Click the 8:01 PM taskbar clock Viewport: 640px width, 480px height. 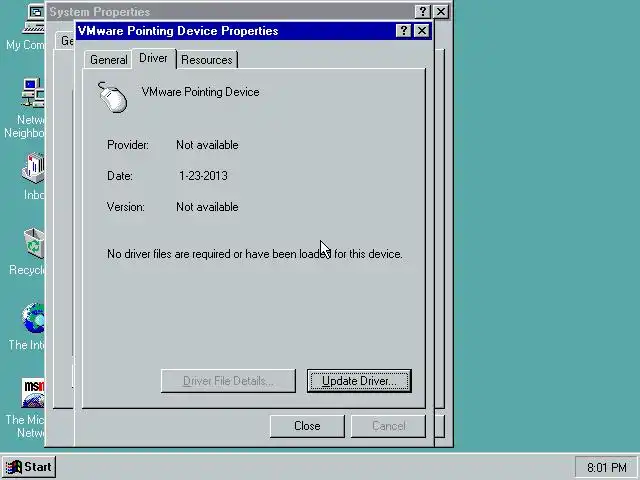(x=606, y=467)
